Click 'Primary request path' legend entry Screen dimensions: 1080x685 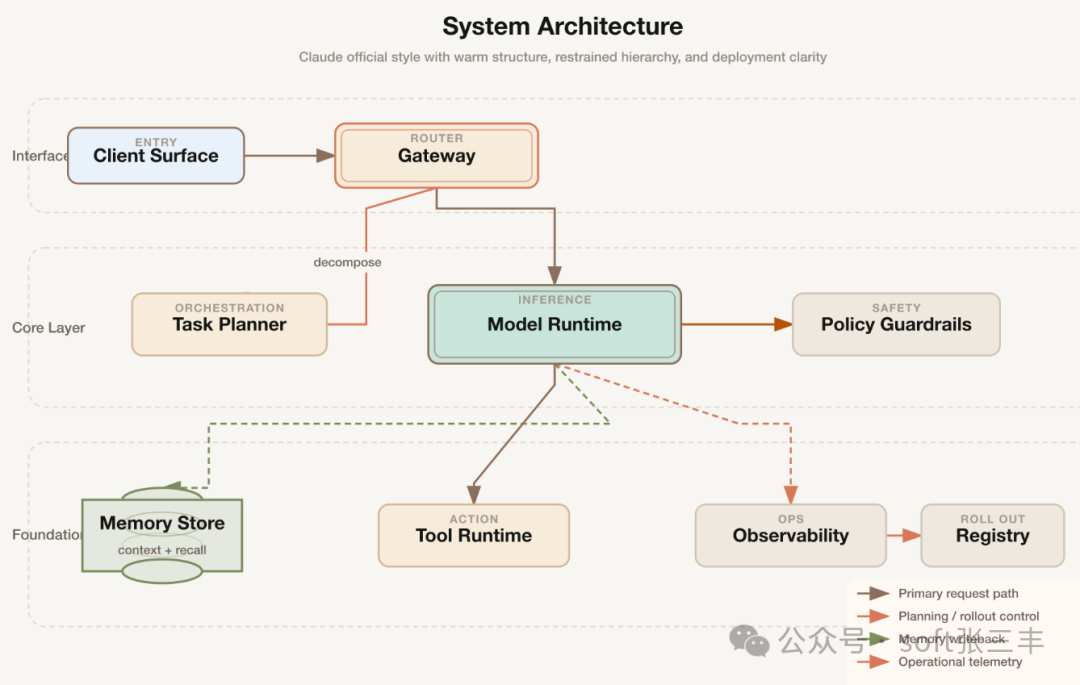[958, 593]
